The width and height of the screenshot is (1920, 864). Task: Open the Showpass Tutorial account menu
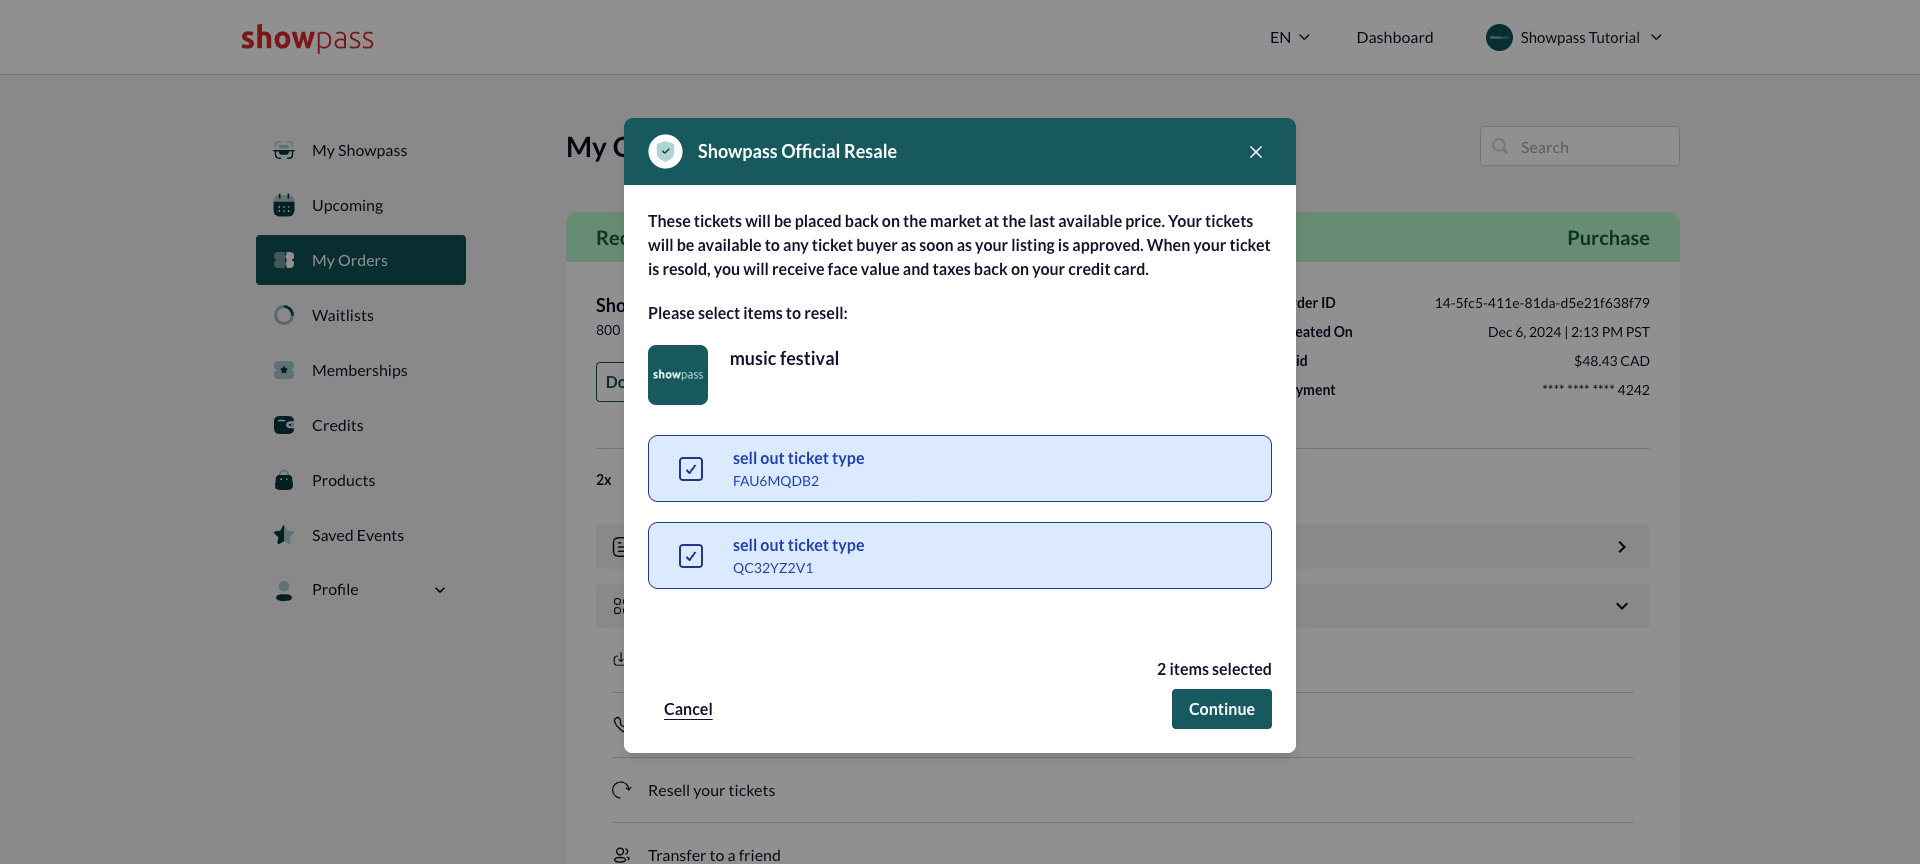tap(1574, 37)
